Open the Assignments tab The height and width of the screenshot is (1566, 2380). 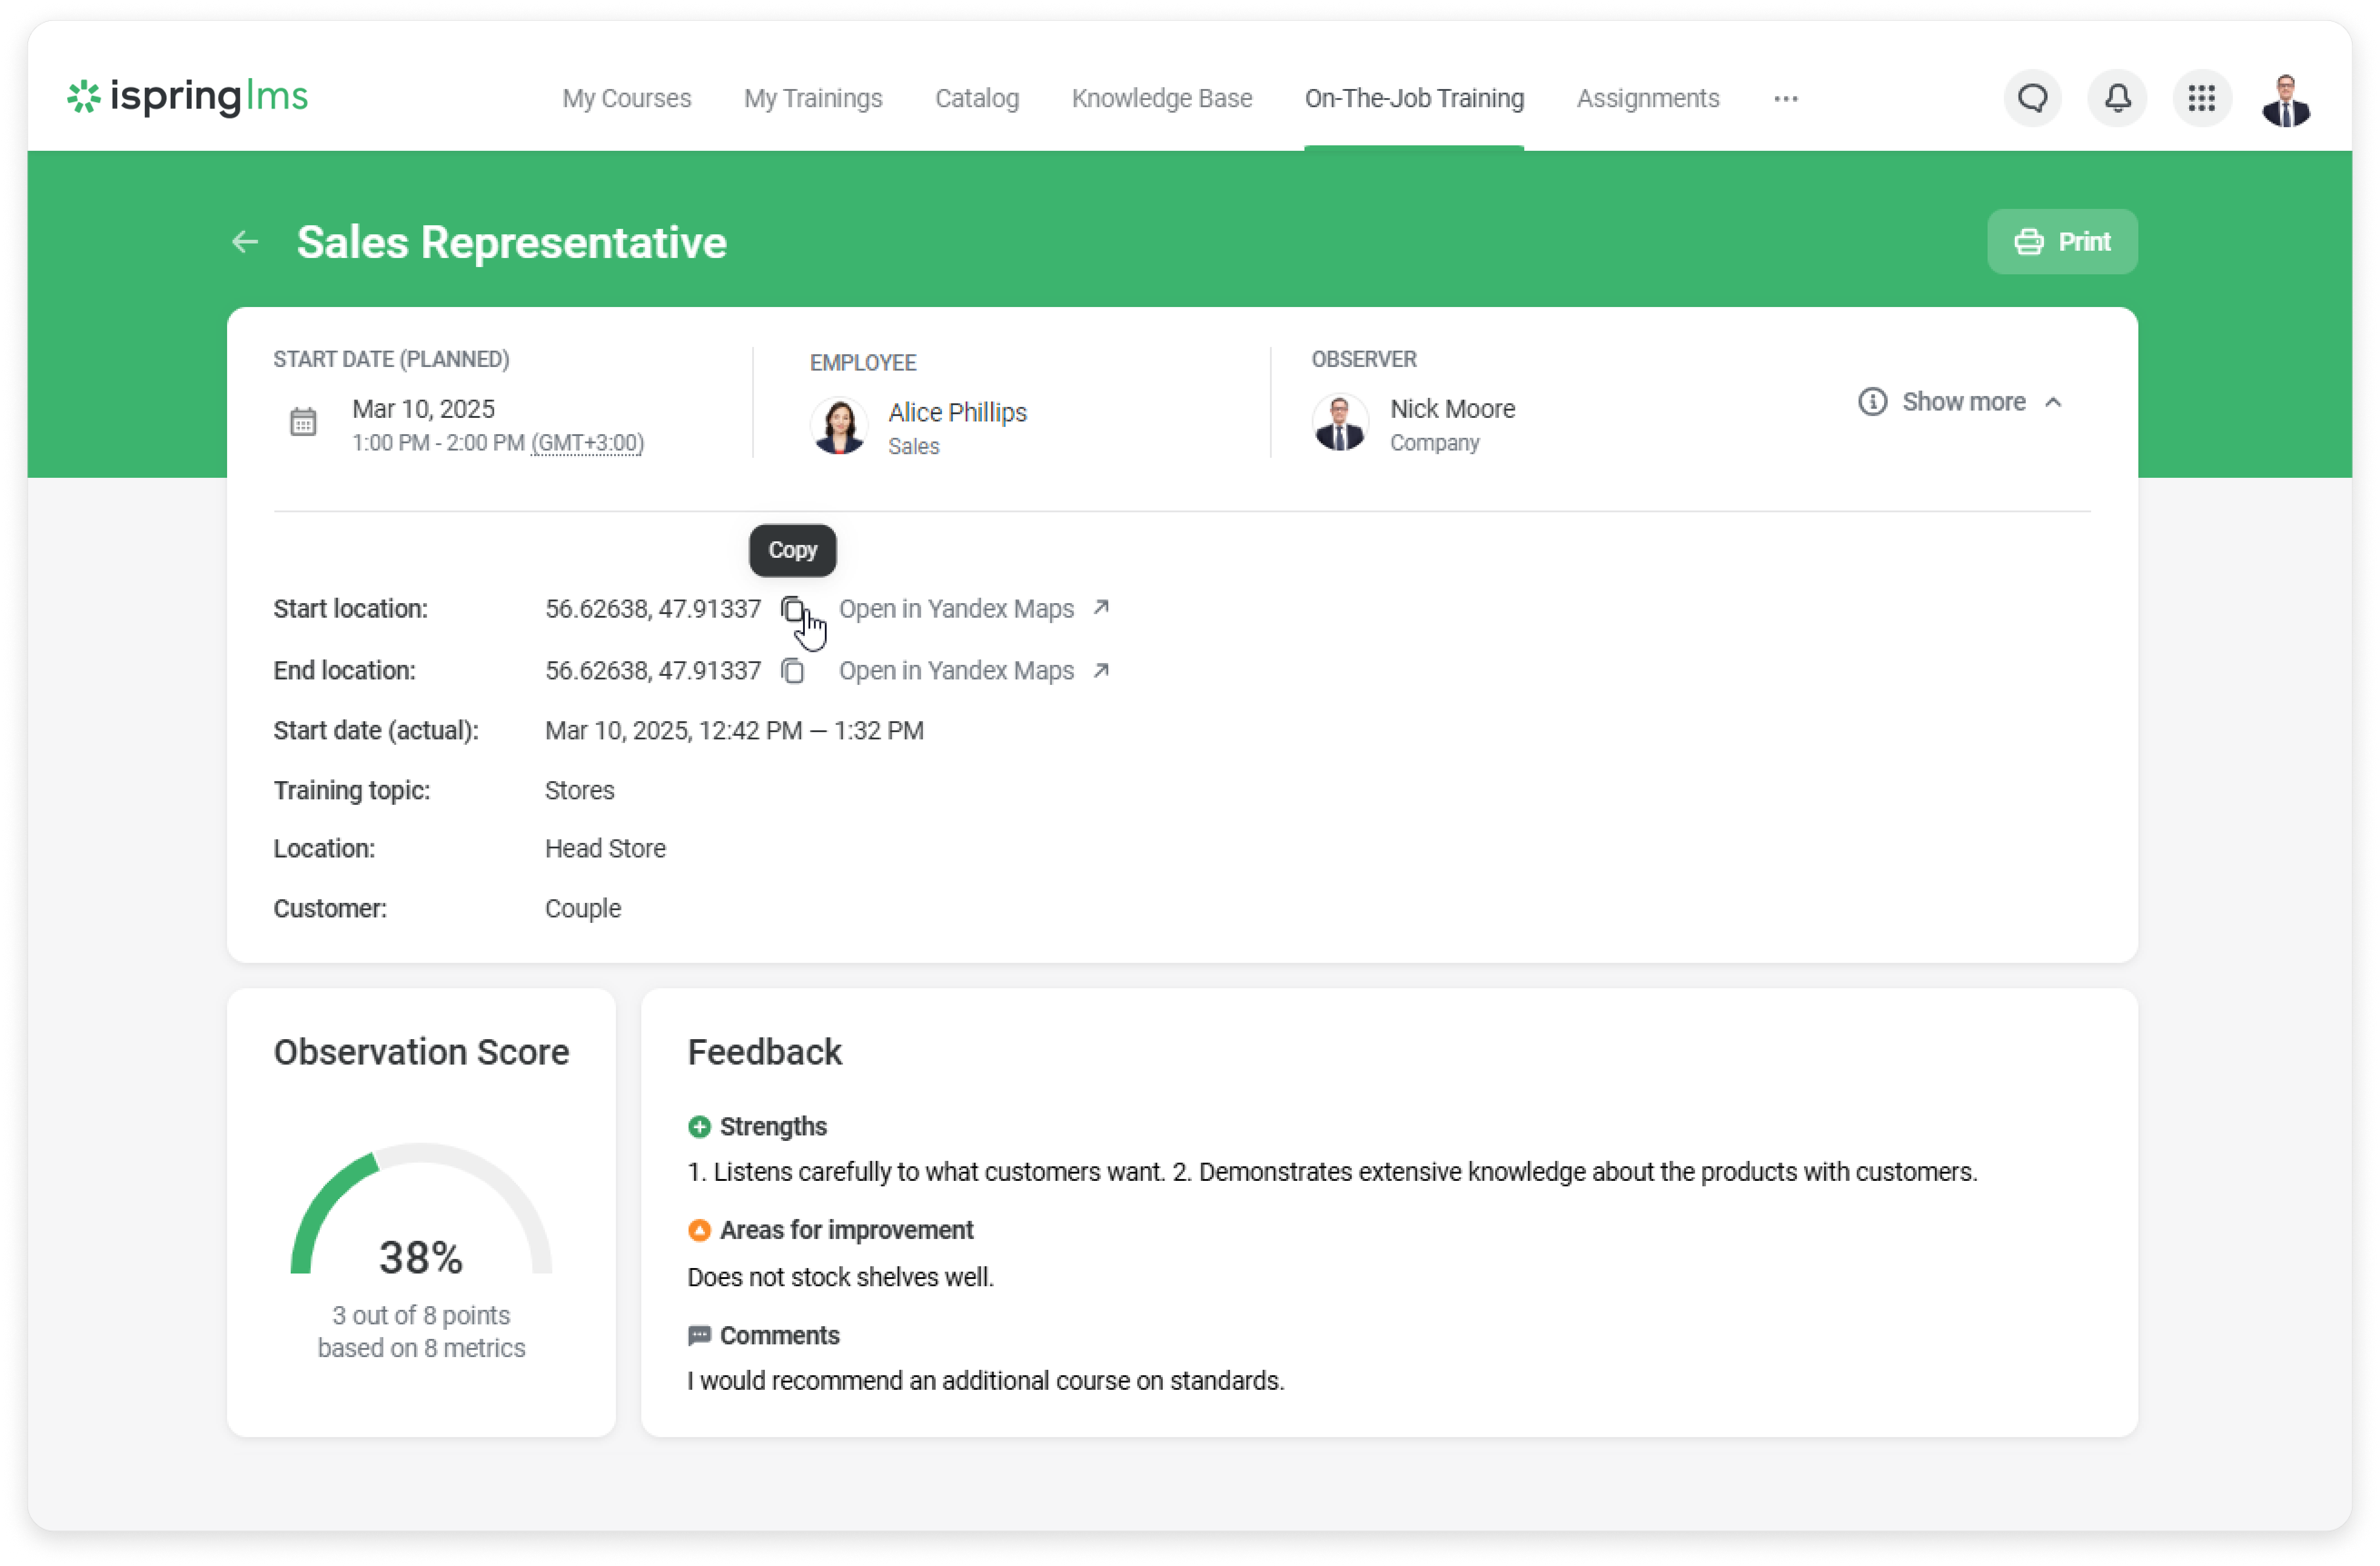coord(1647,98)
